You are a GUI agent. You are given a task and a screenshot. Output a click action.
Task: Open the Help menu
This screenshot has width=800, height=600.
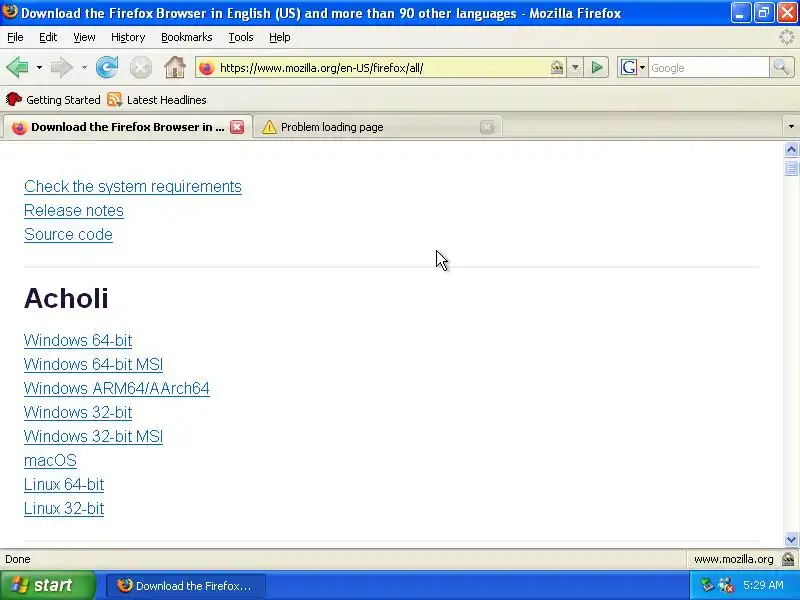pyautogui.click(x=280, y=37)
